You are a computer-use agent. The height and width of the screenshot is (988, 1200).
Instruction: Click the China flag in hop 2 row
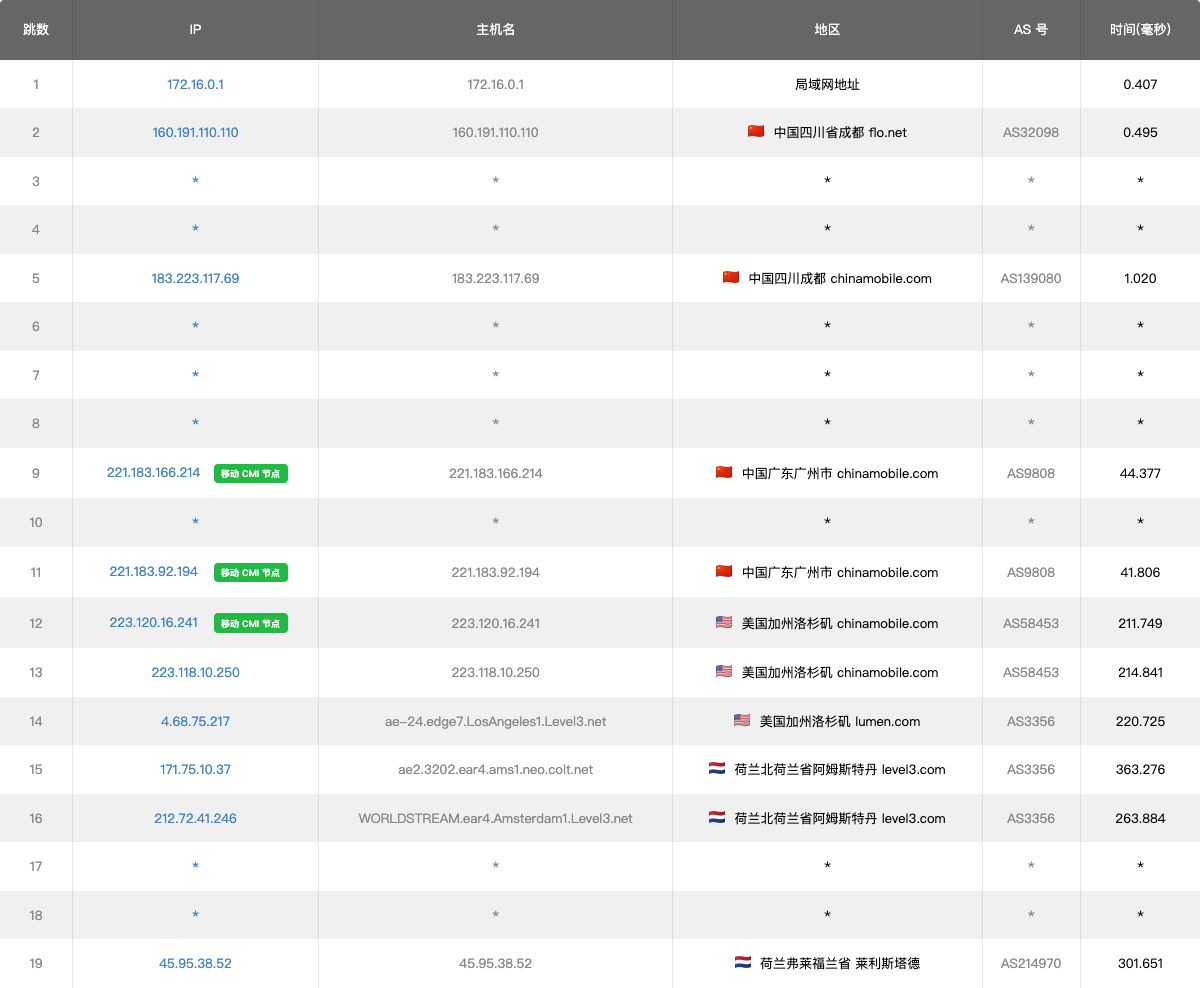pyautogui.click(x=756, y=132)
